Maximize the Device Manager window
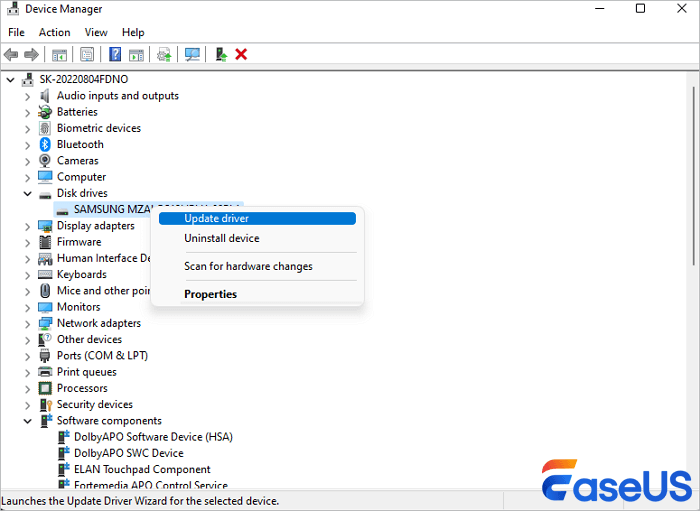This screenshot has width=700, height=511. tap(640, 8)
